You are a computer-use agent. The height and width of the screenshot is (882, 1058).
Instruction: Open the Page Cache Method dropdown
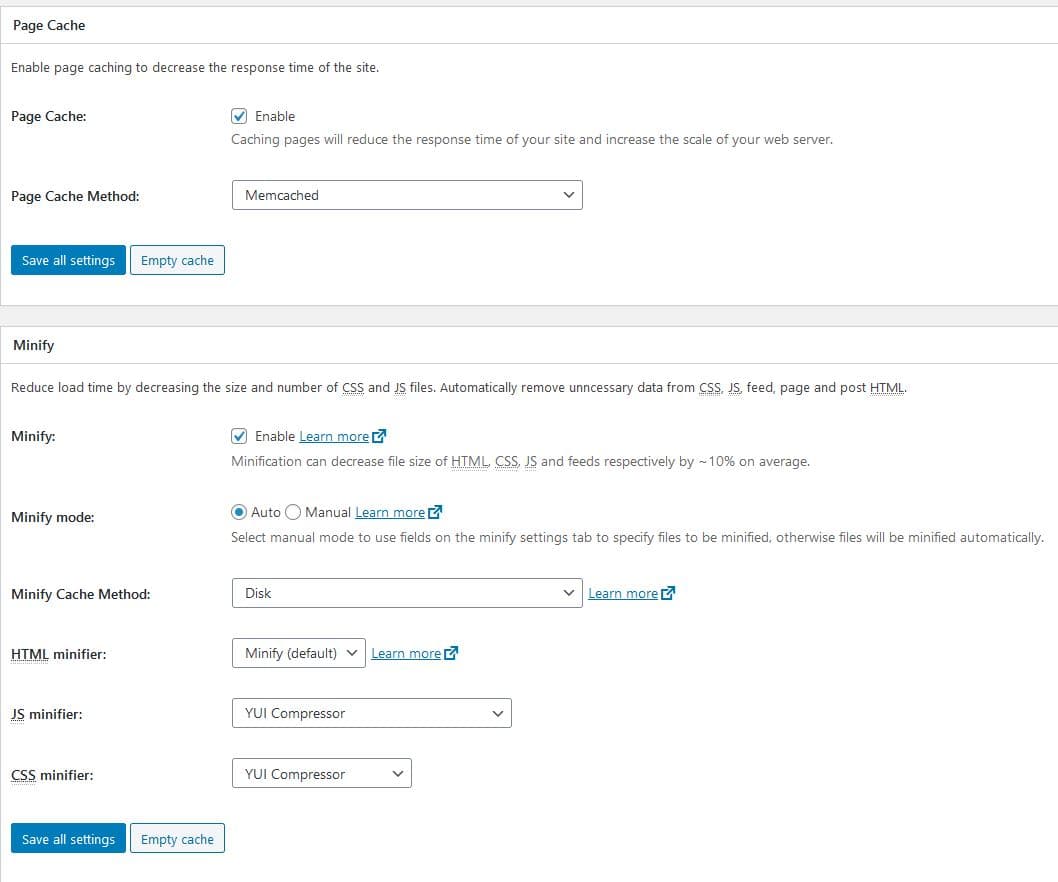coord(406,195)
